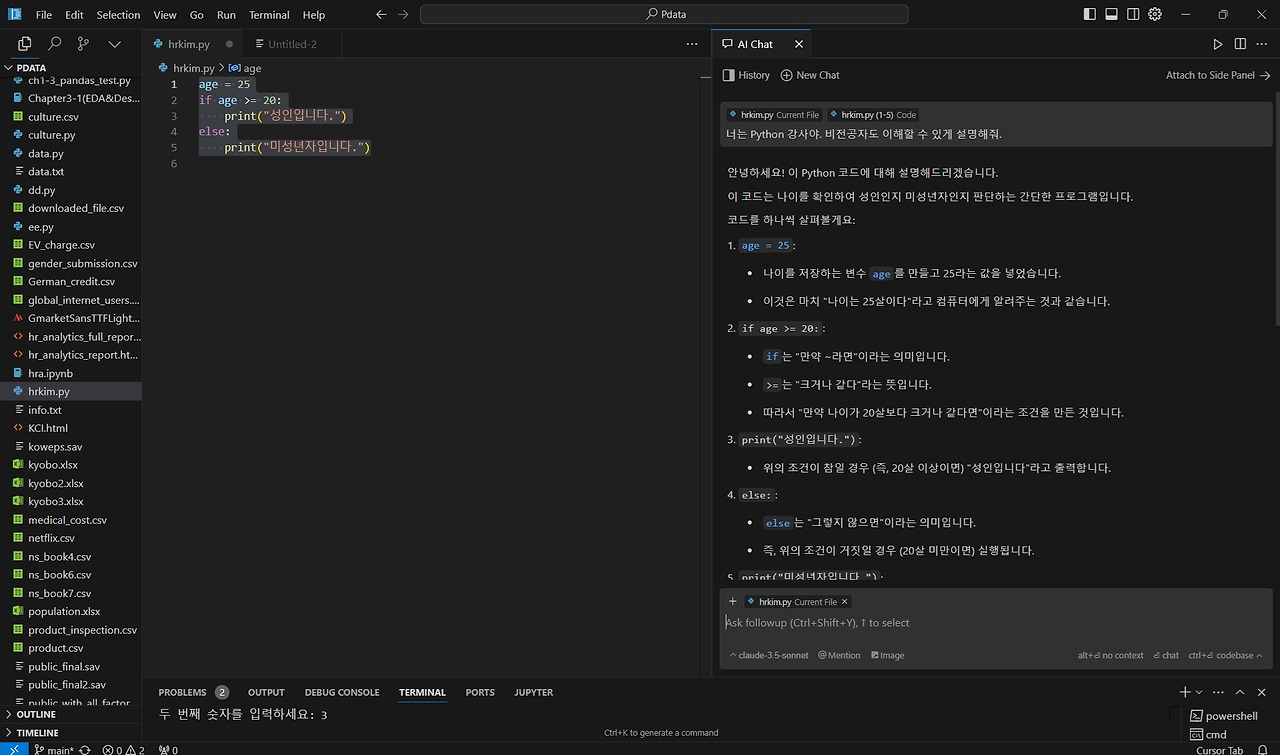Start a New Chat
The height and width of the screenshot is (755, 1280).
click(x=810, y=75)
